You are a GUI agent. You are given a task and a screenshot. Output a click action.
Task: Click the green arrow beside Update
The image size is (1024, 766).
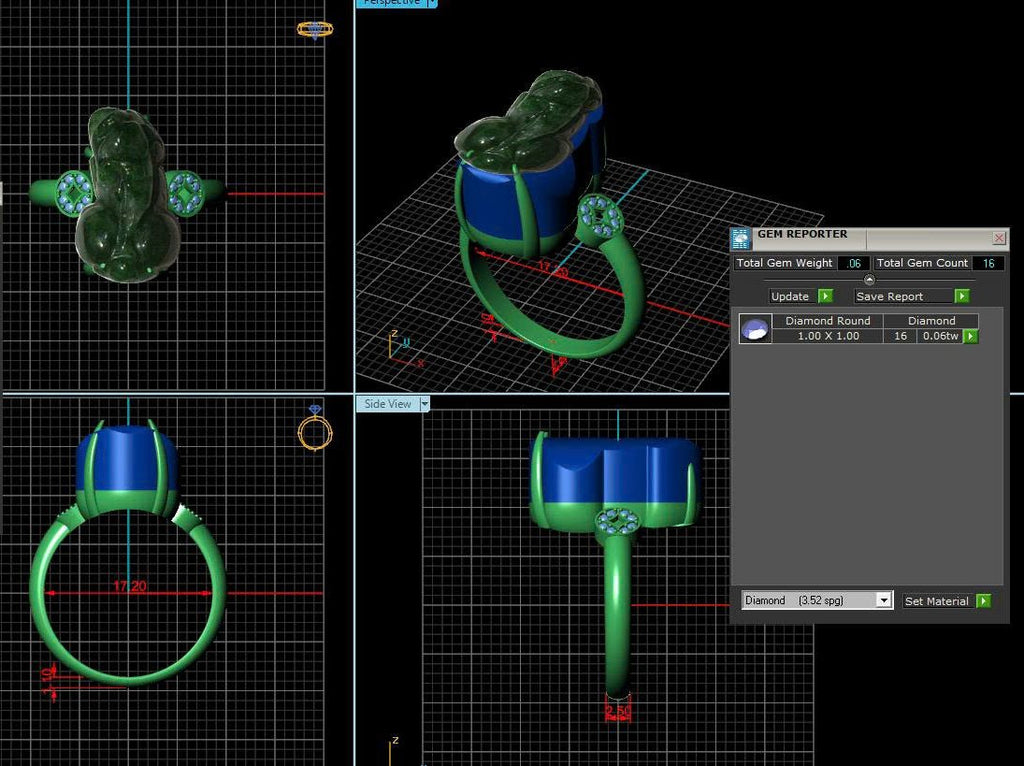(825, 296)
